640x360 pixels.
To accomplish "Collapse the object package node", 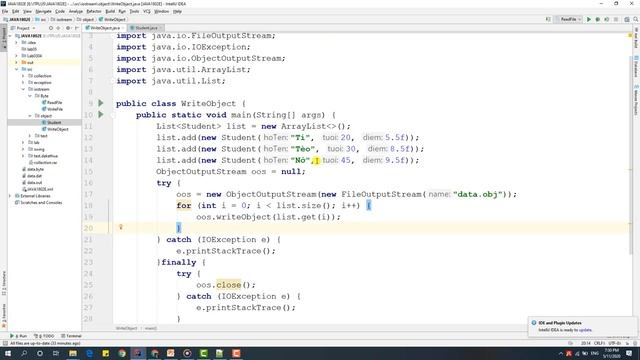I will [30, 116].
